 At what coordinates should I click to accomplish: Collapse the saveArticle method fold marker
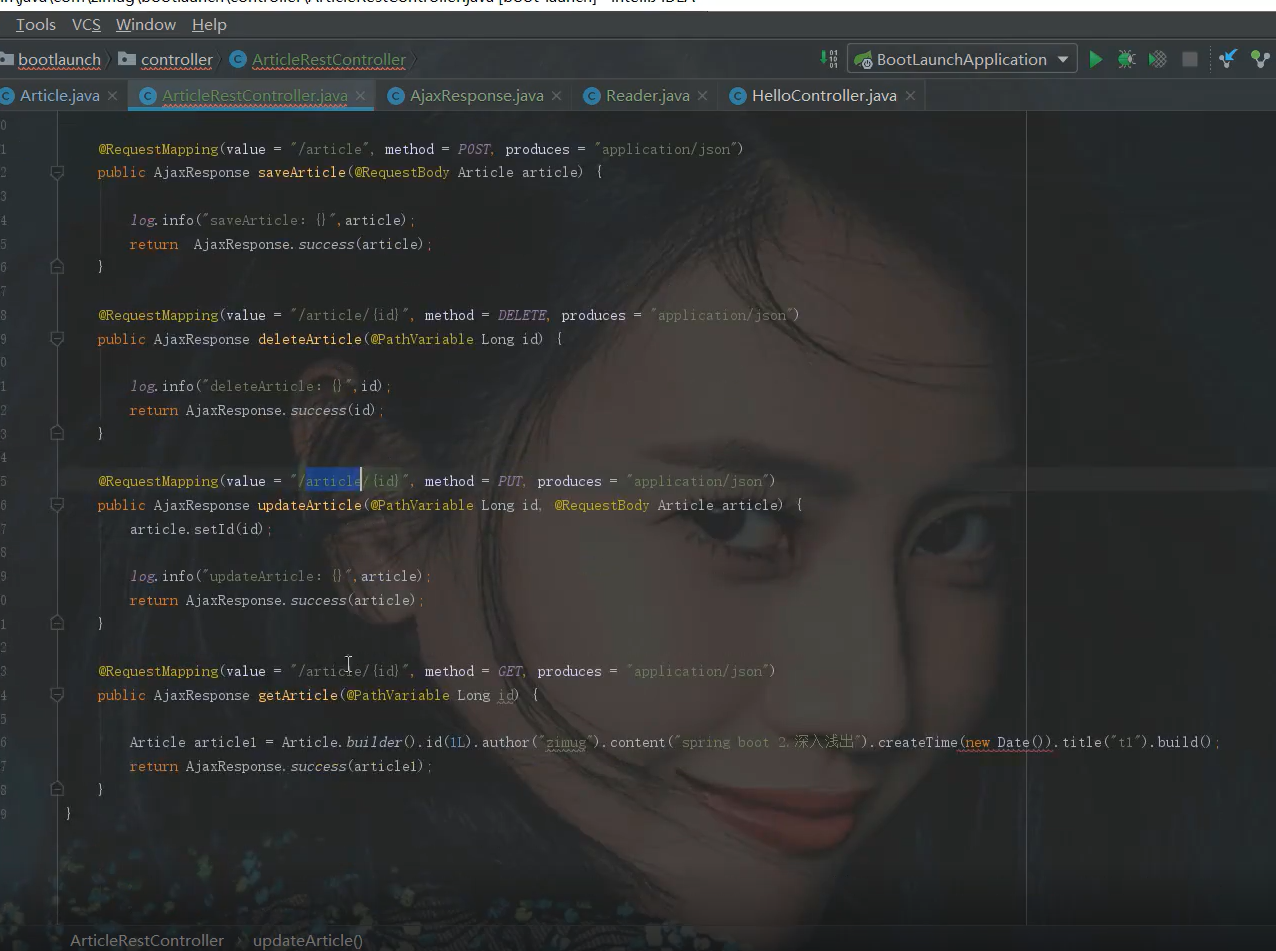tap(57, 172)
